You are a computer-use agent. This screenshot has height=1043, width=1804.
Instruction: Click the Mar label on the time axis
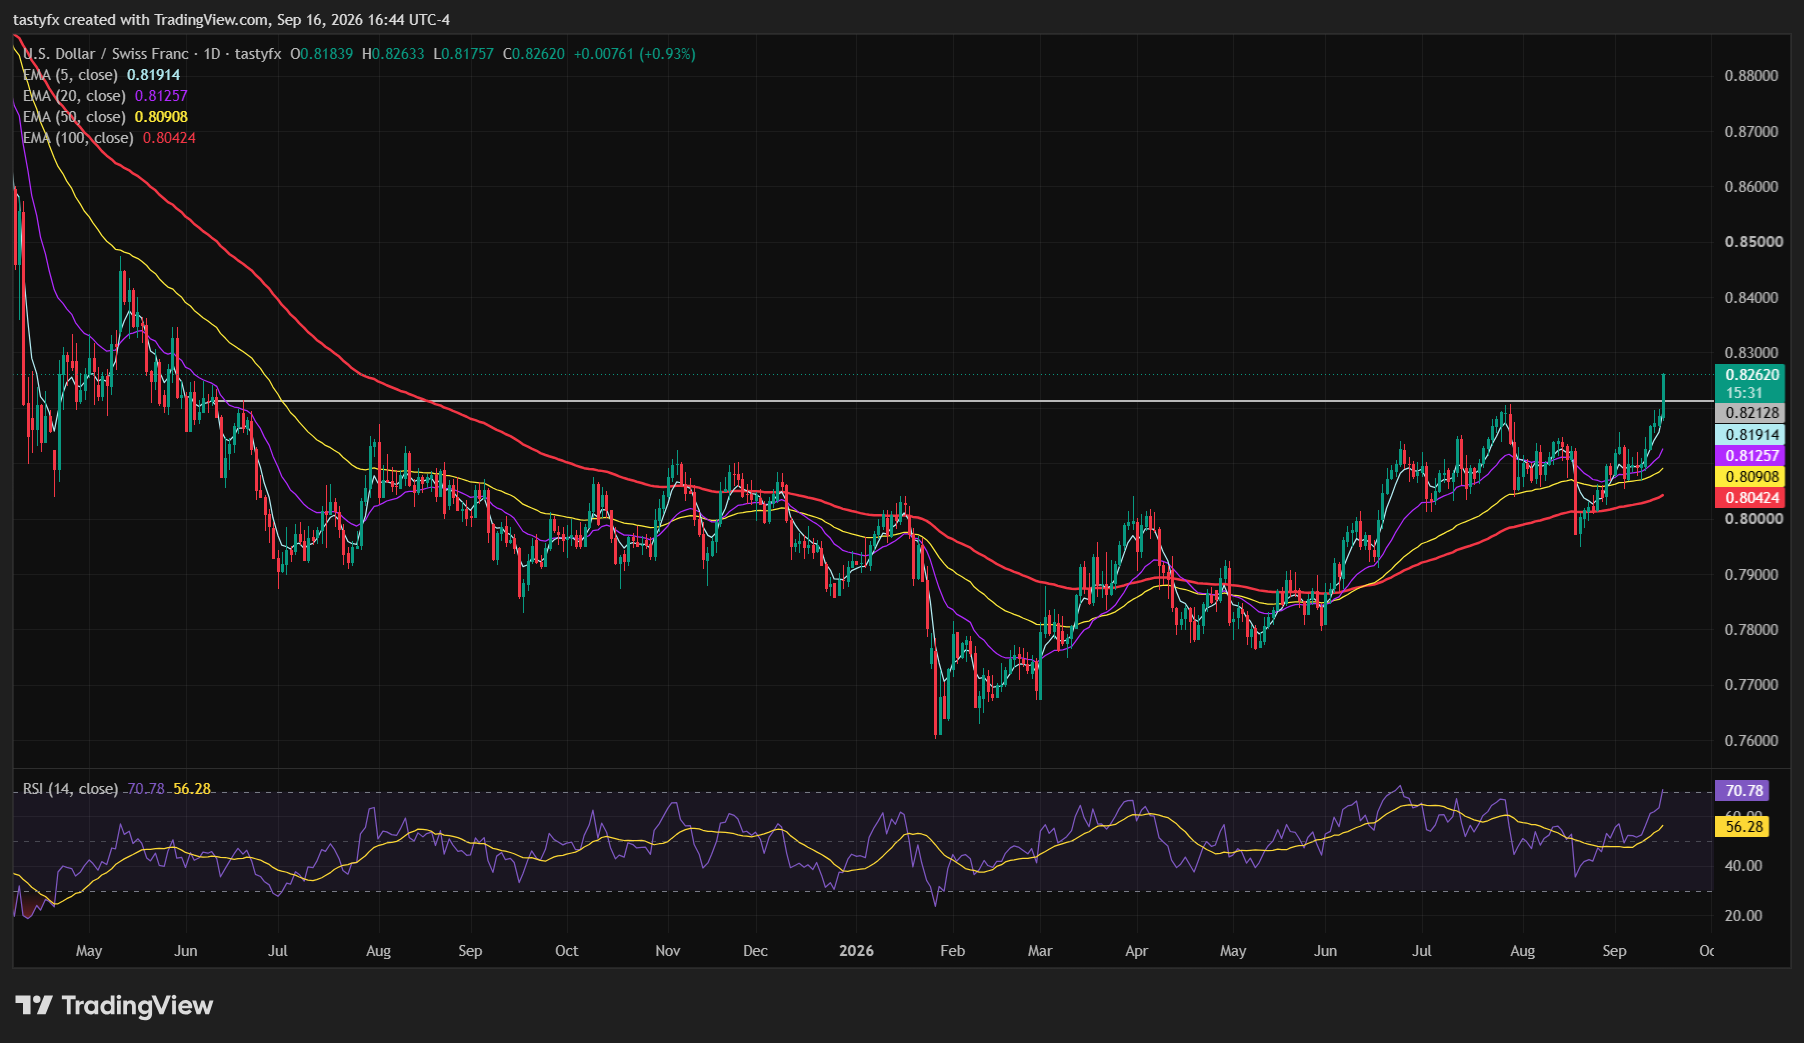coord(1040,951)
